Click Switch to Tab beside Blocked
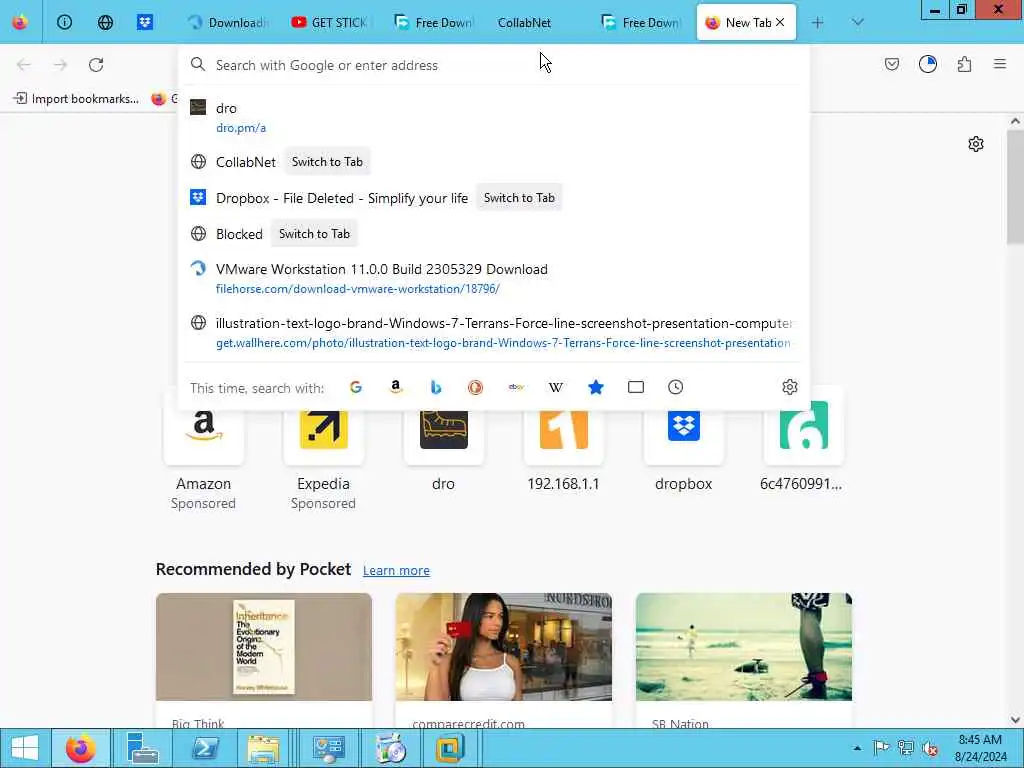The height and width of the screenshot is (768, 1024). click(314, 234)
